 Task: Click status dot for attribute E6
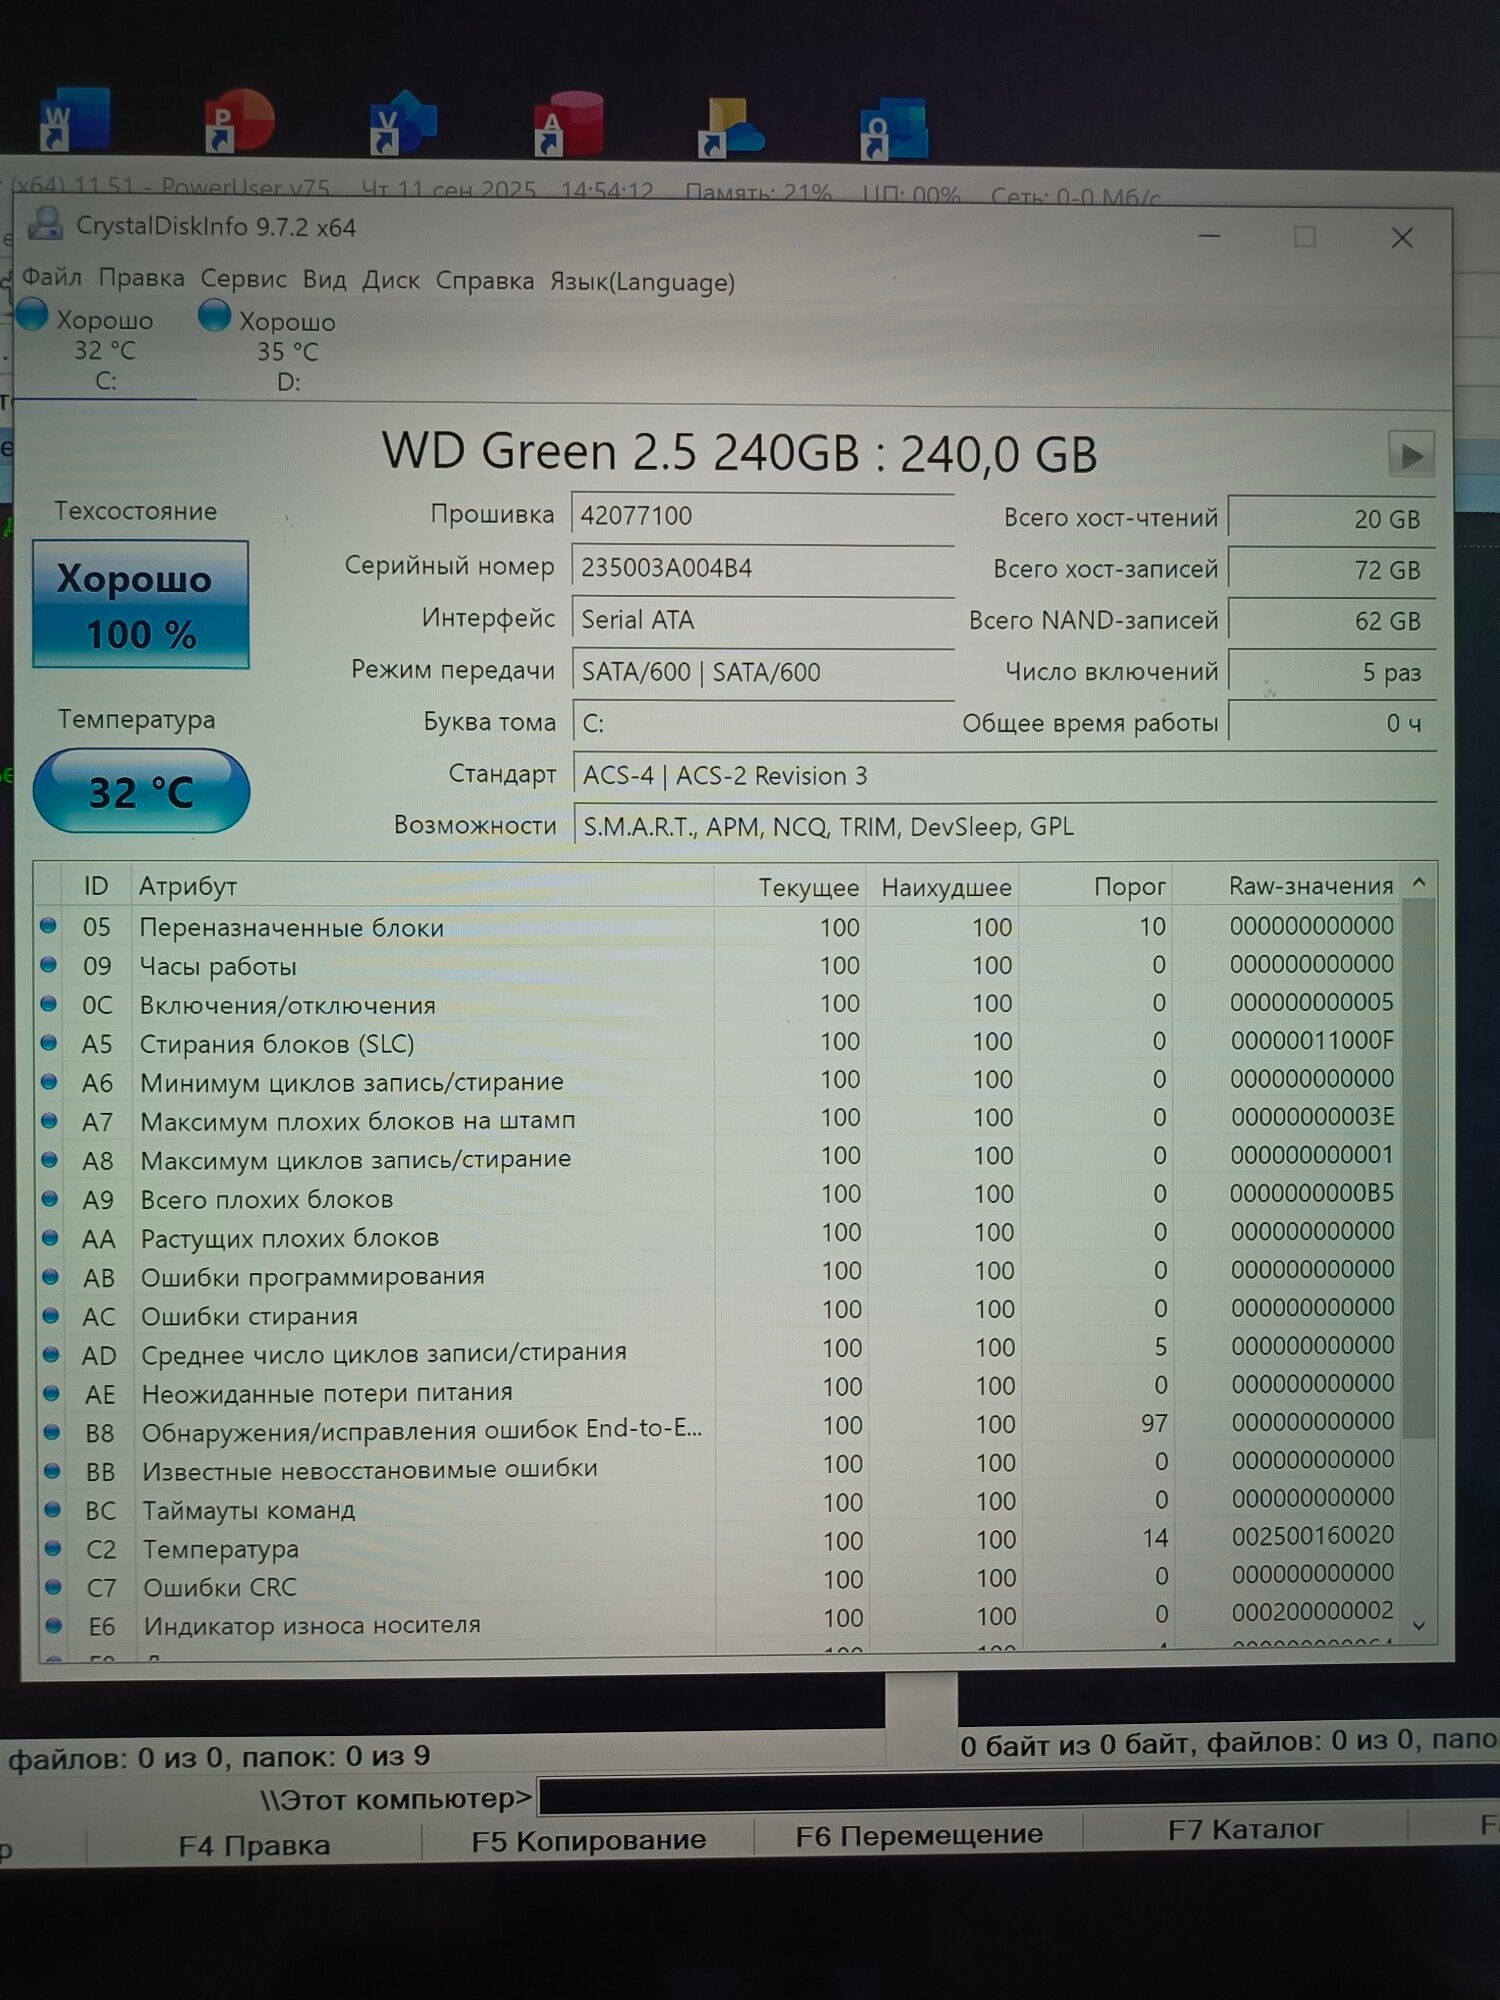[x=53, y=1625]
